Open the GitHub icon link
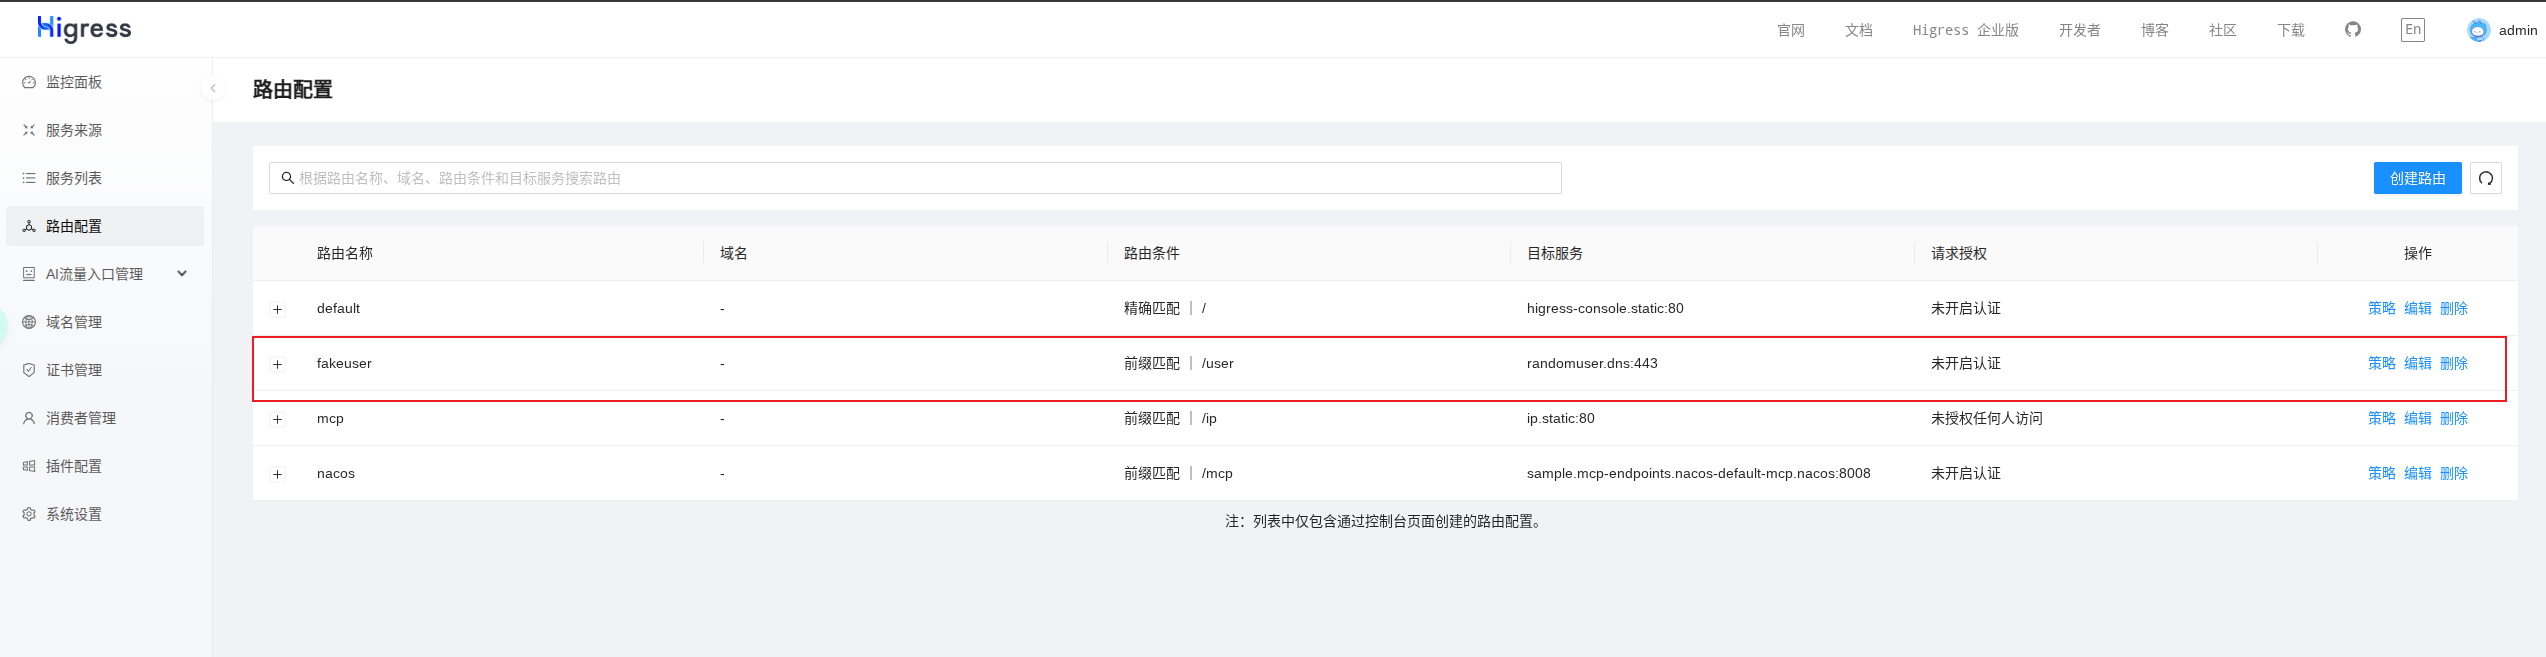This screenshot has width=2546, height=657. click(2353, 29)
